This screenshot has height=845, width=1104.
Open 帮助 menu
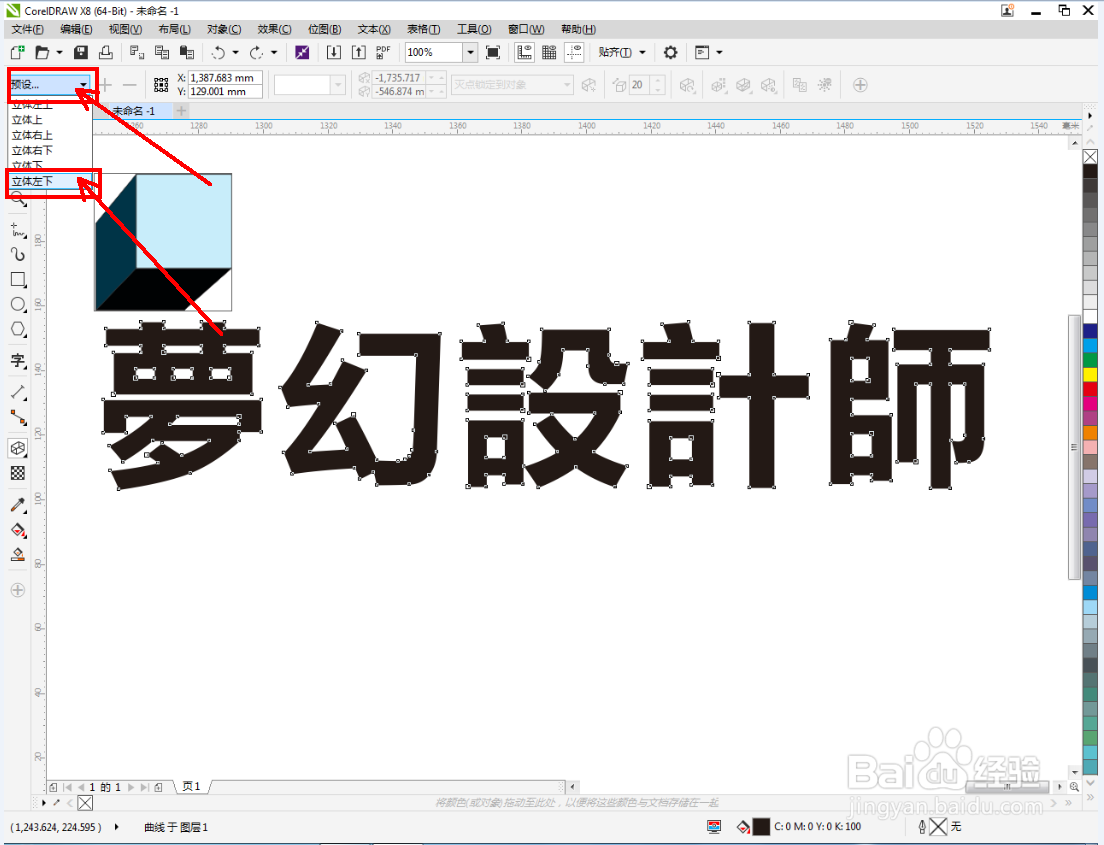point(578,29)
